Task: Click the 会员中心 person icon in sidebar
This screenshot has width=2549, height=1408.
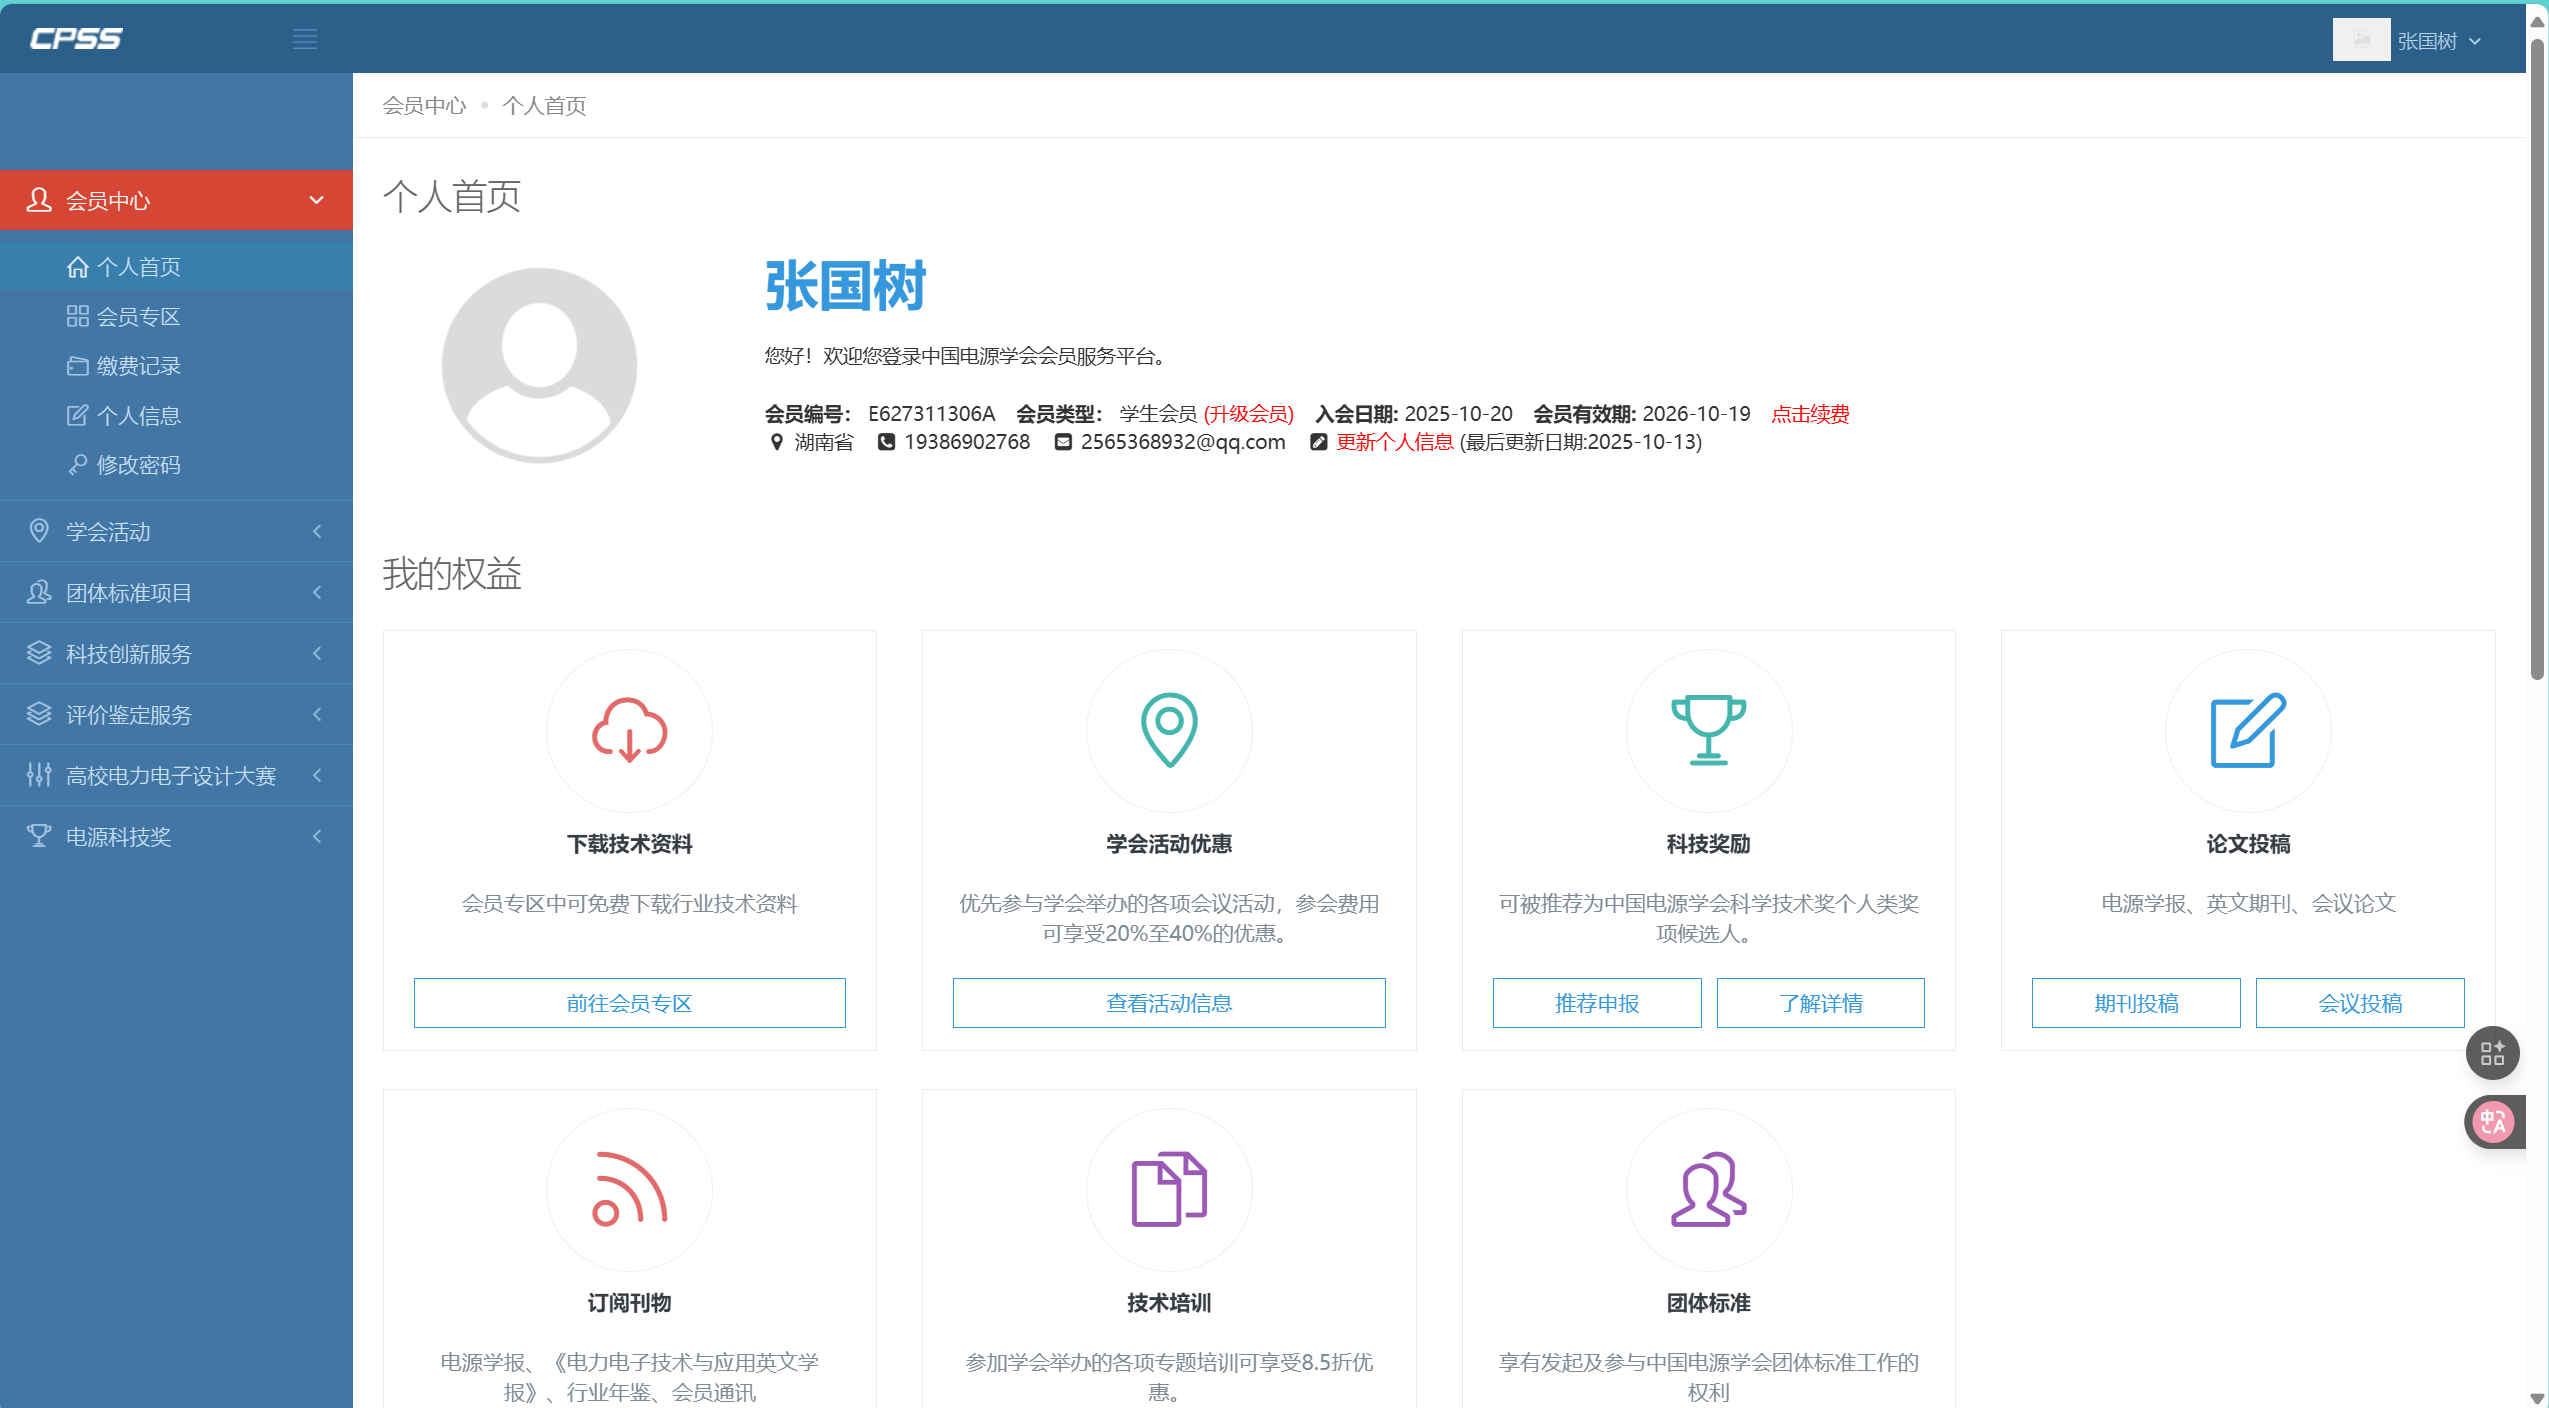Action: [x=39, y=200]
